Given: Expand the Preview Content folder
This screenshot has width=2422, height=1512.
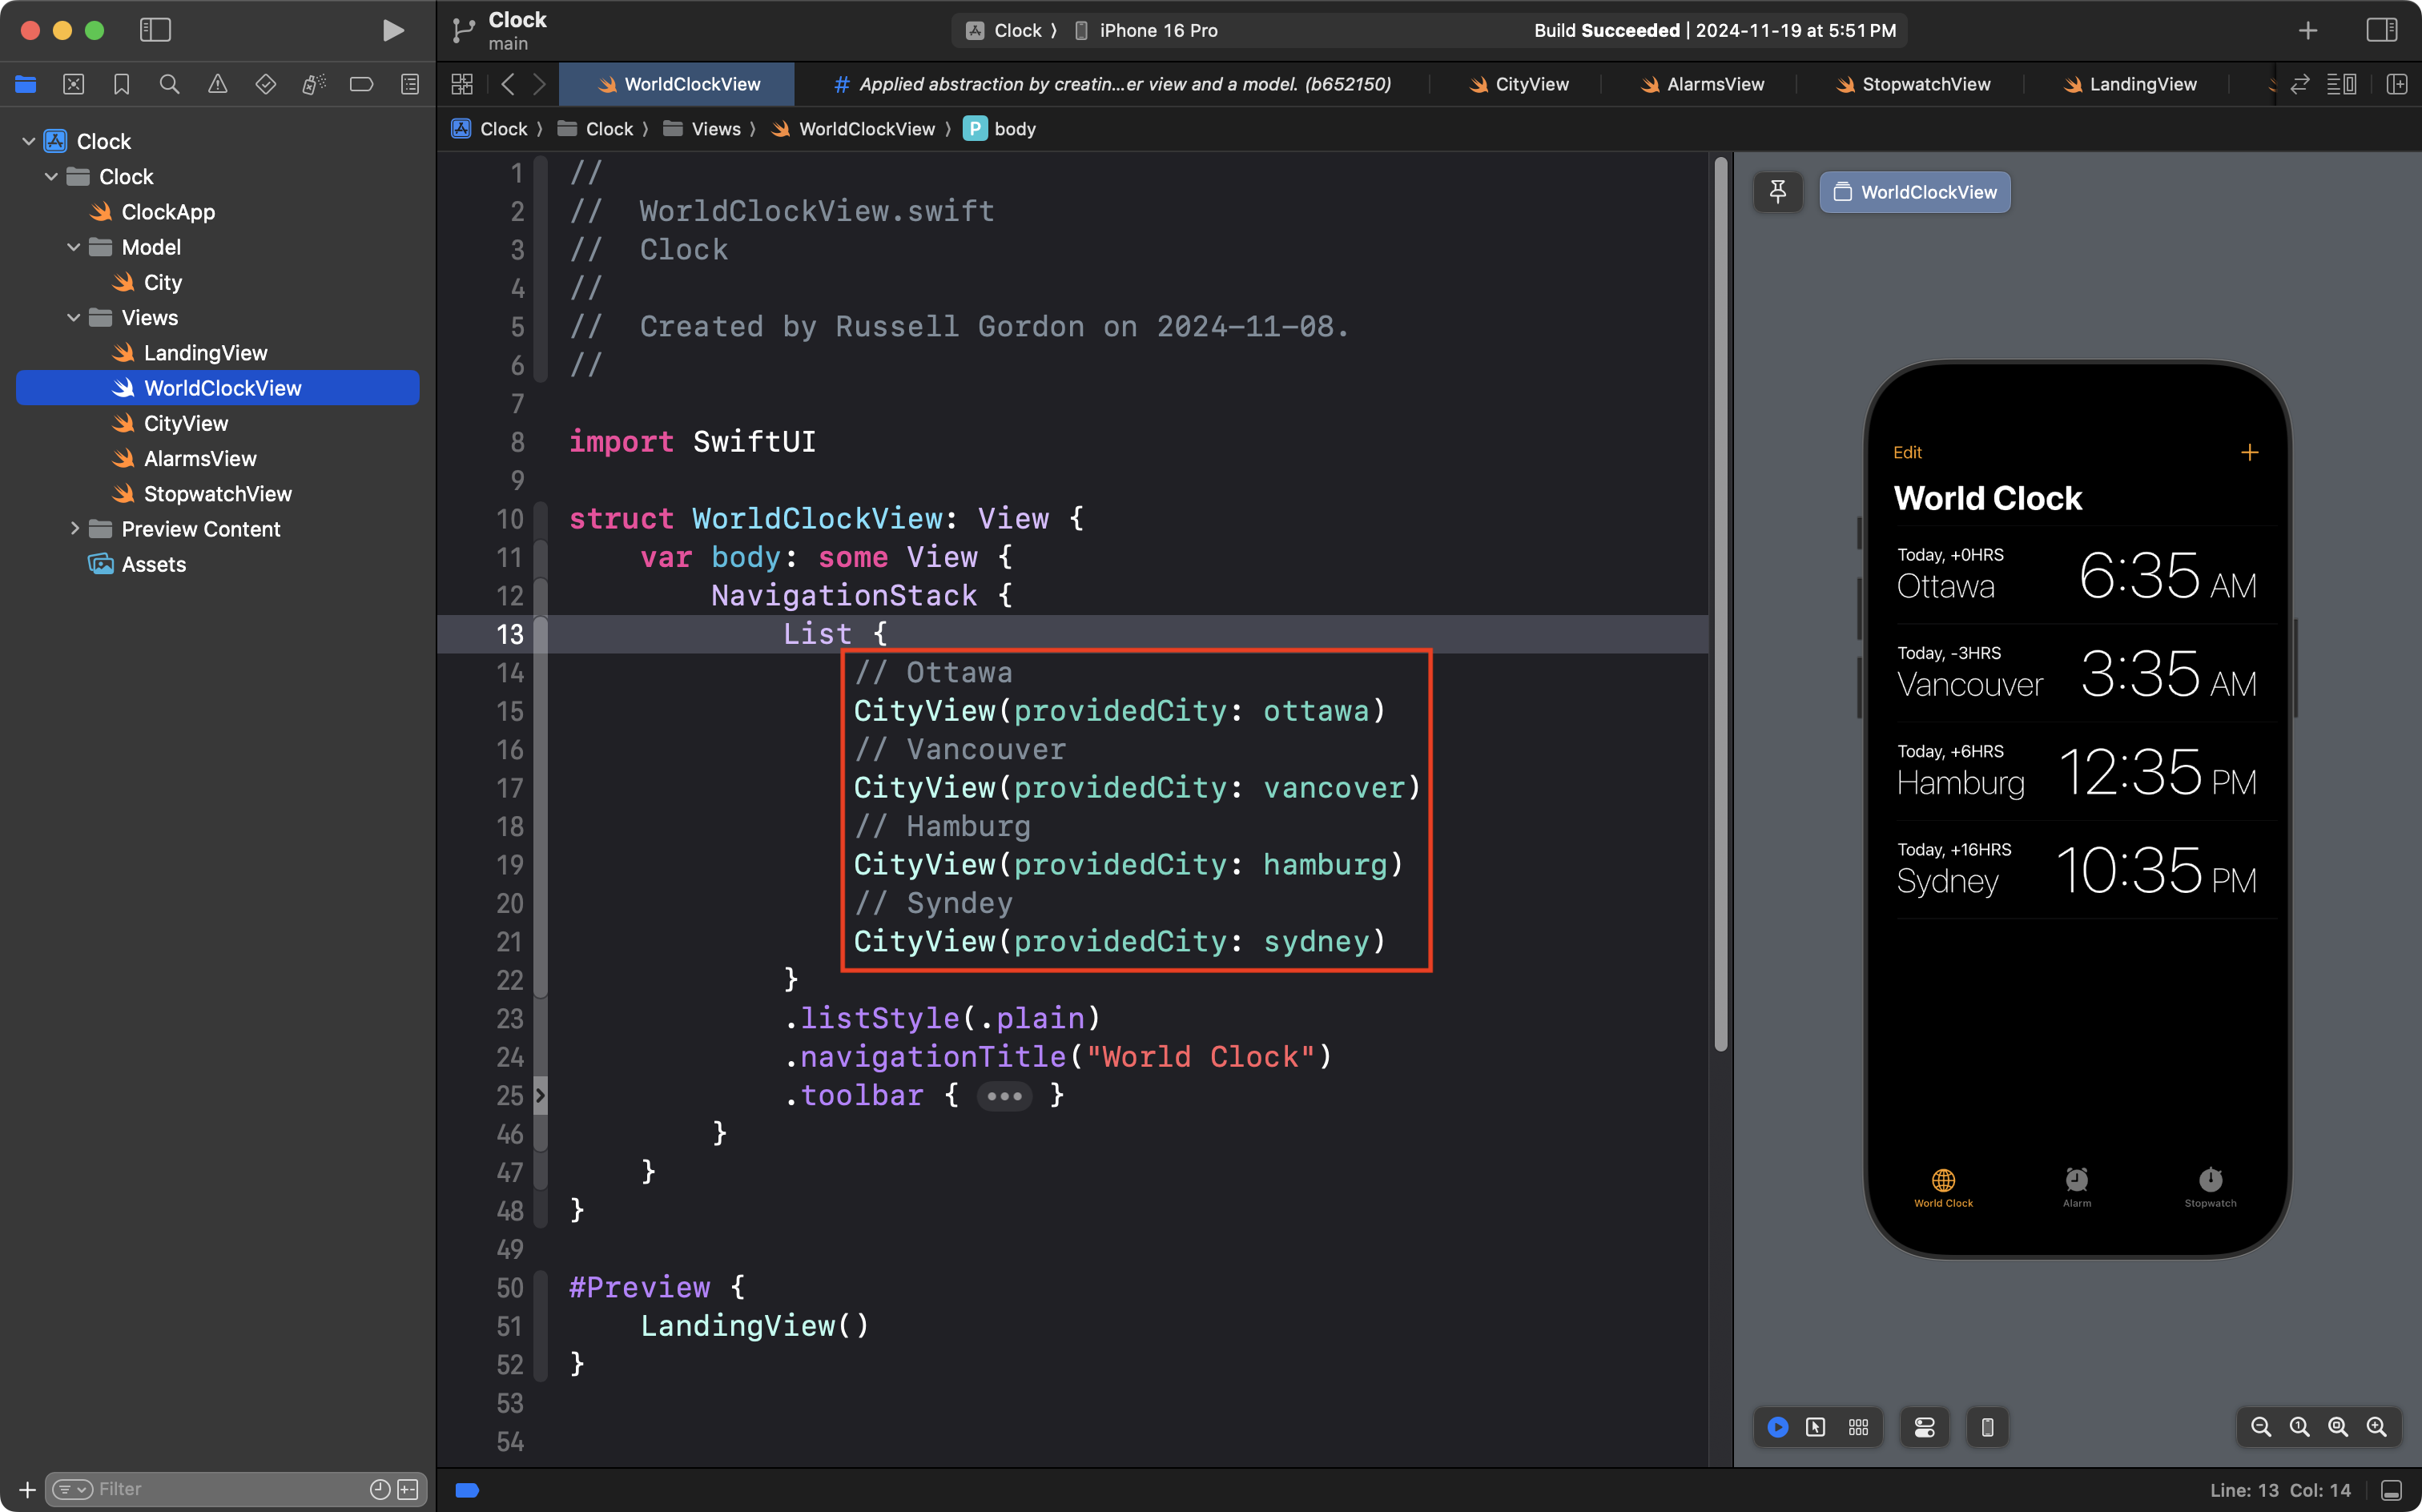Looking at the screenshot, I should point(74,529).
